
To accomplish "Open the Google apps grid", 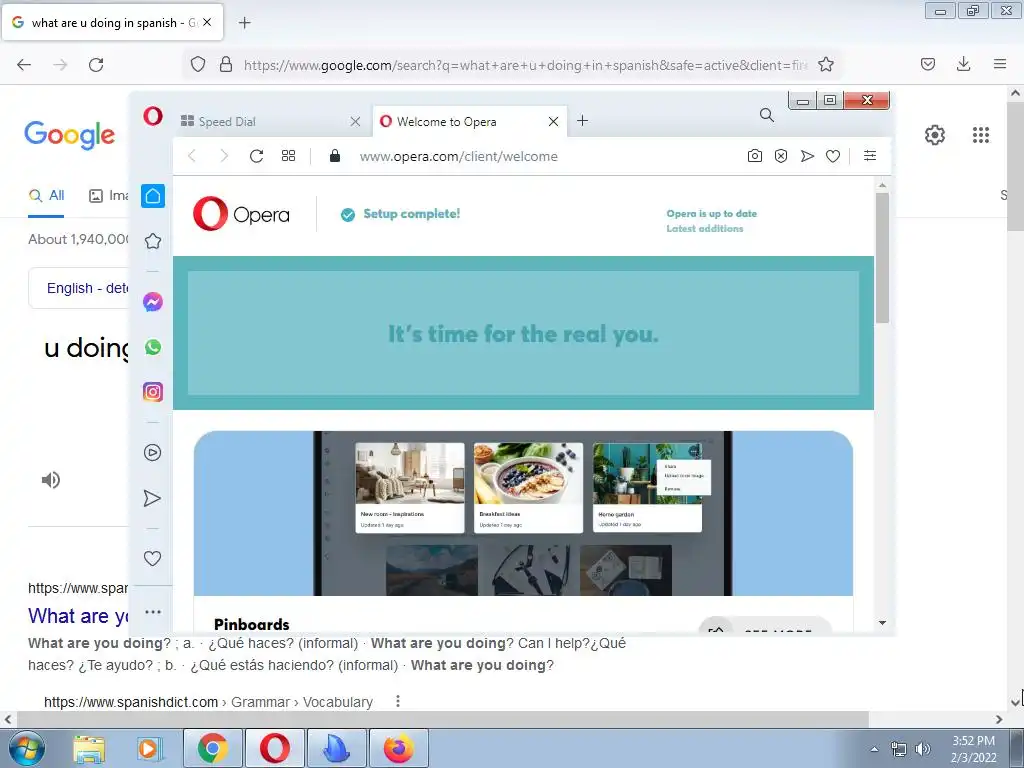I will [981, 135].
